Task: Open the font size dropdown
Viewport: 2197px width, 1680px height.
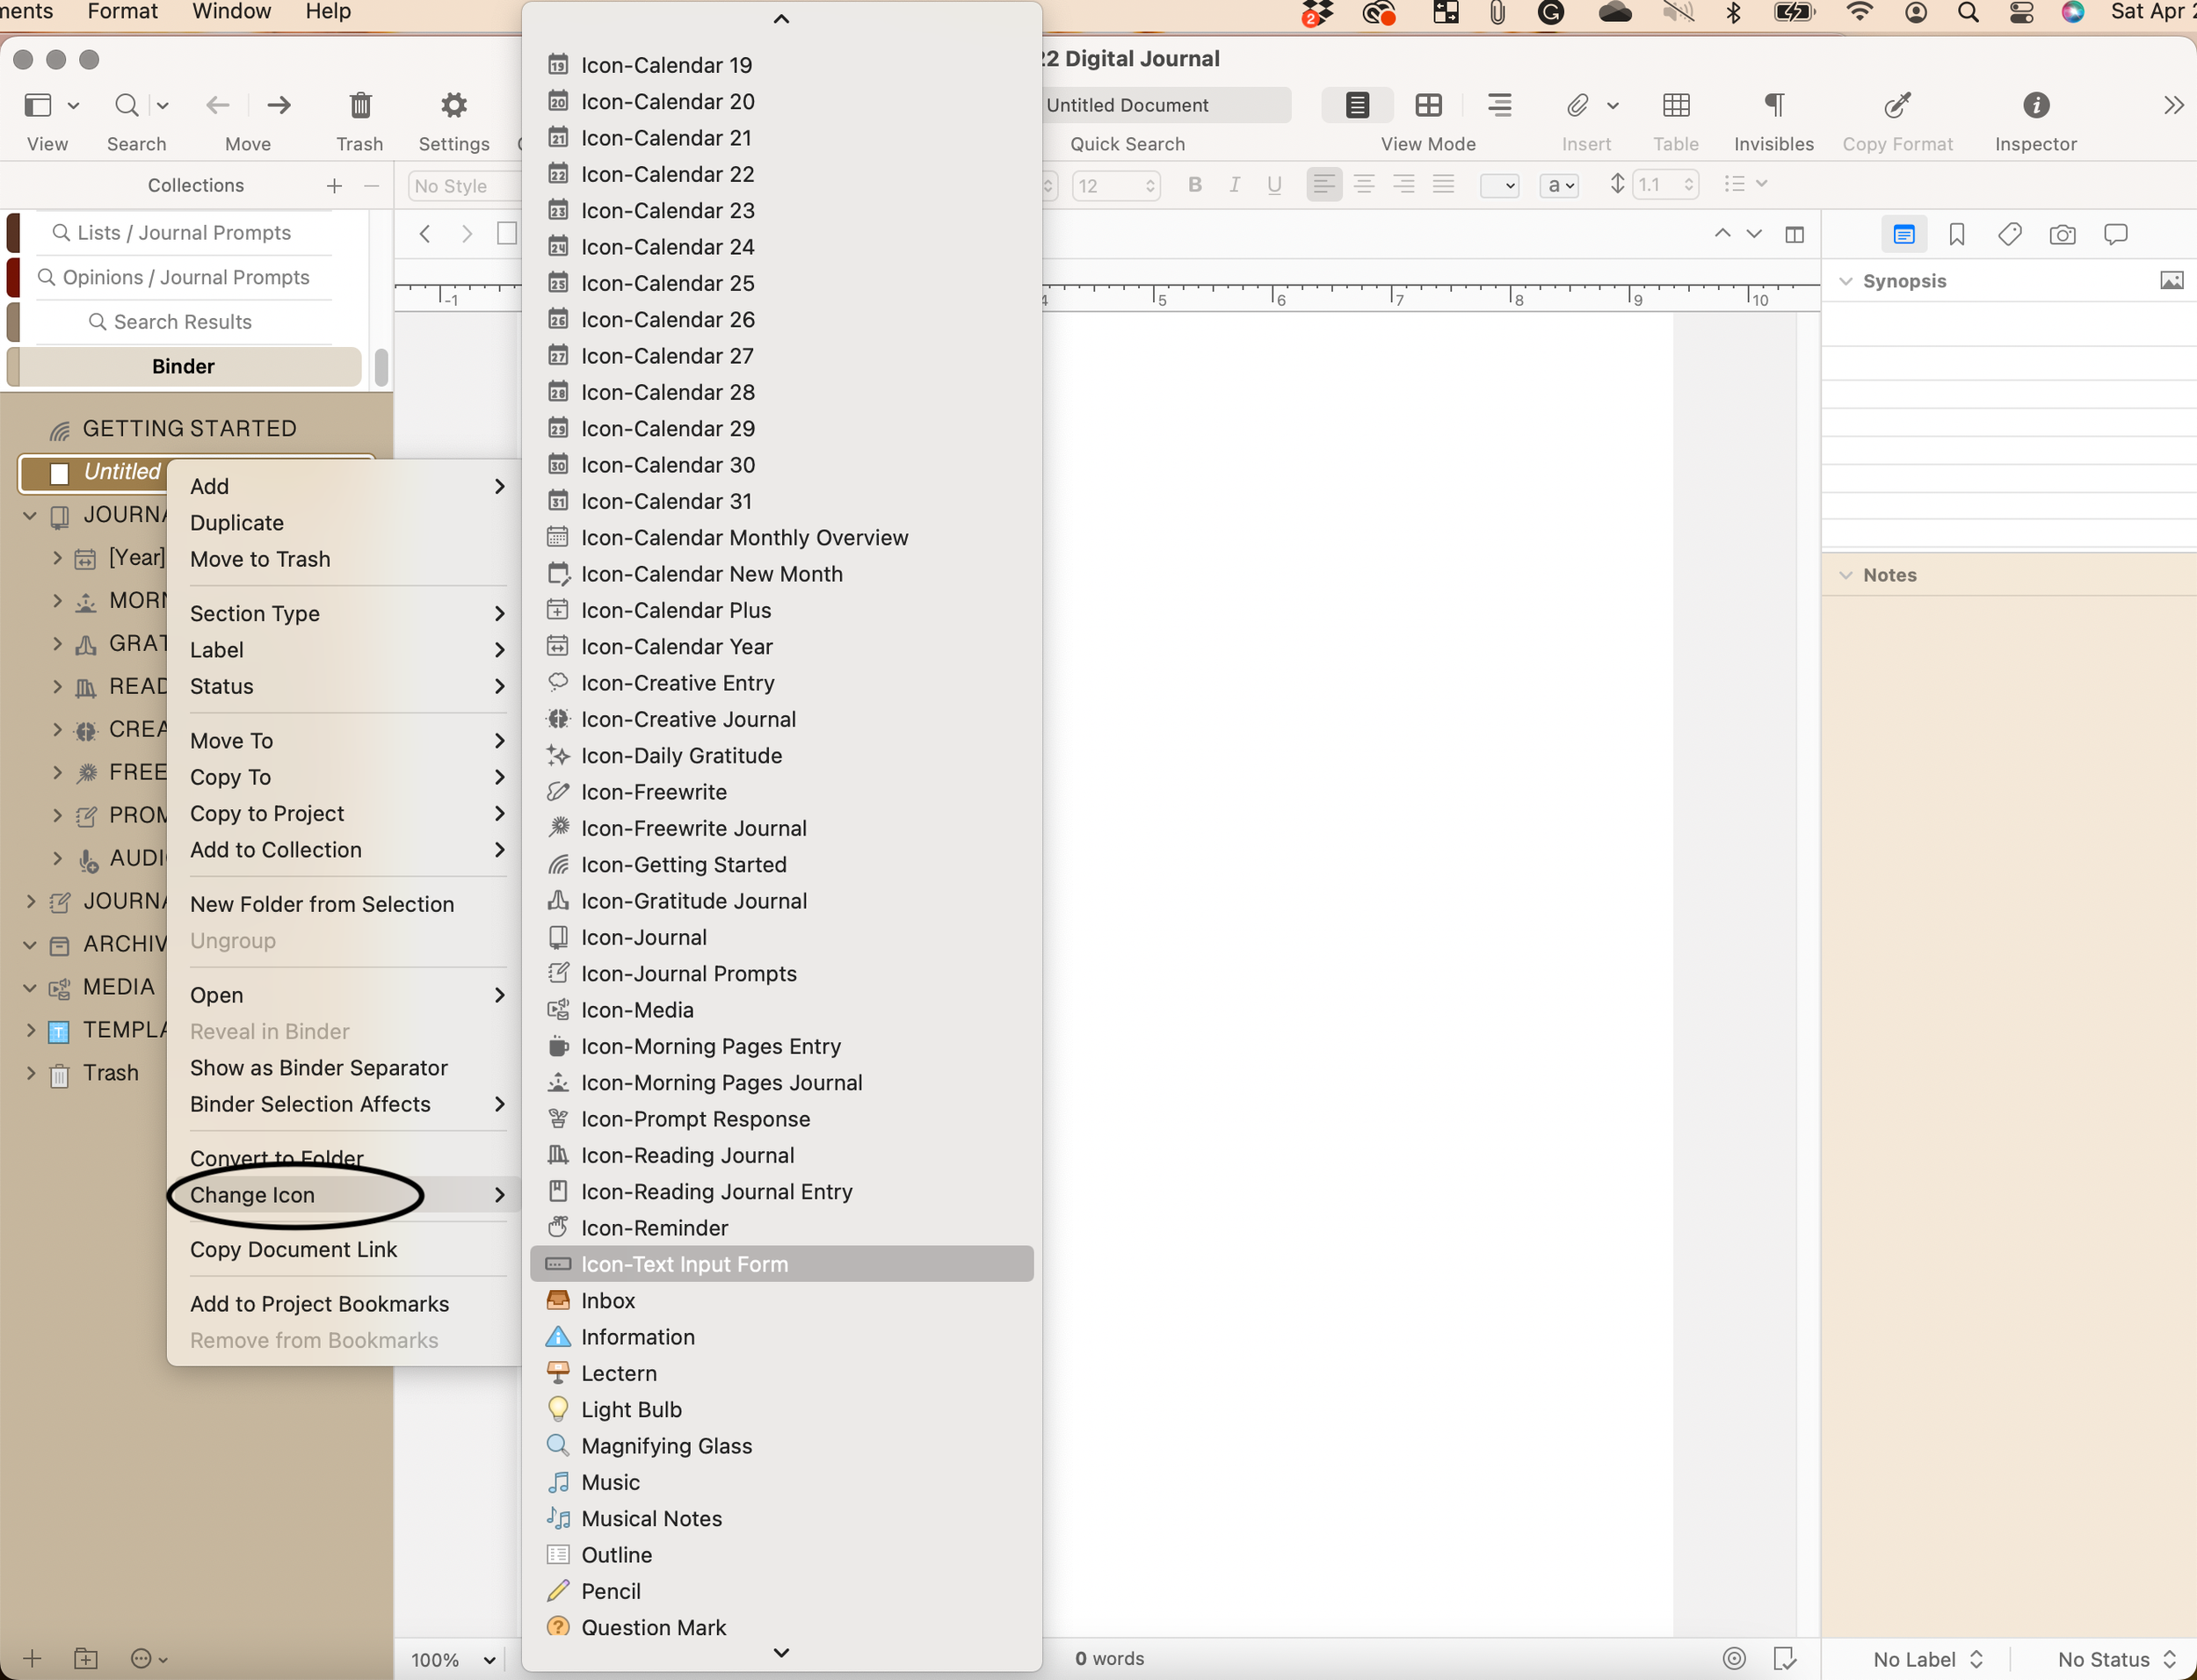Action: tap(1151, 185)
